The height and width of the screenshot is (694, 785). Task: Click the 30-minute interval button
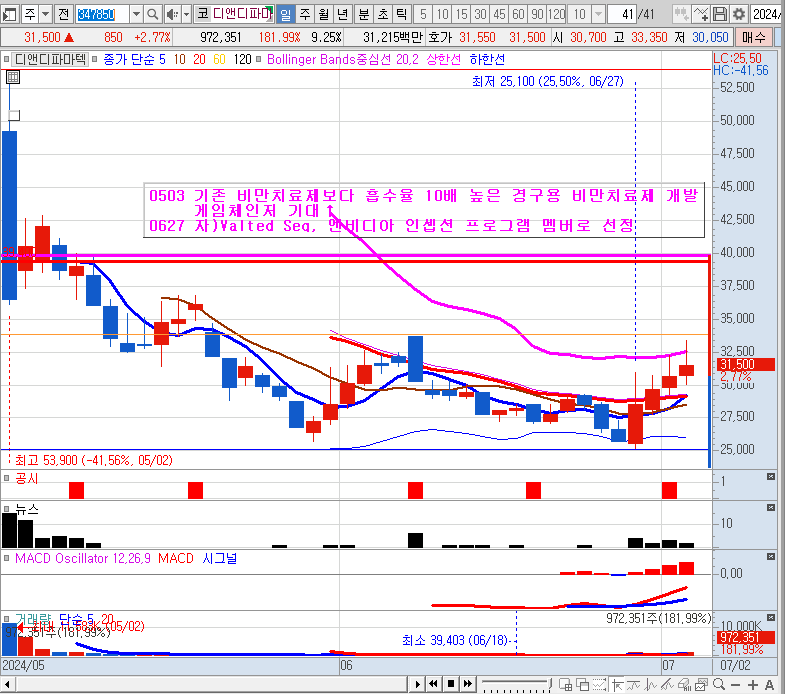tap(481, 14)
